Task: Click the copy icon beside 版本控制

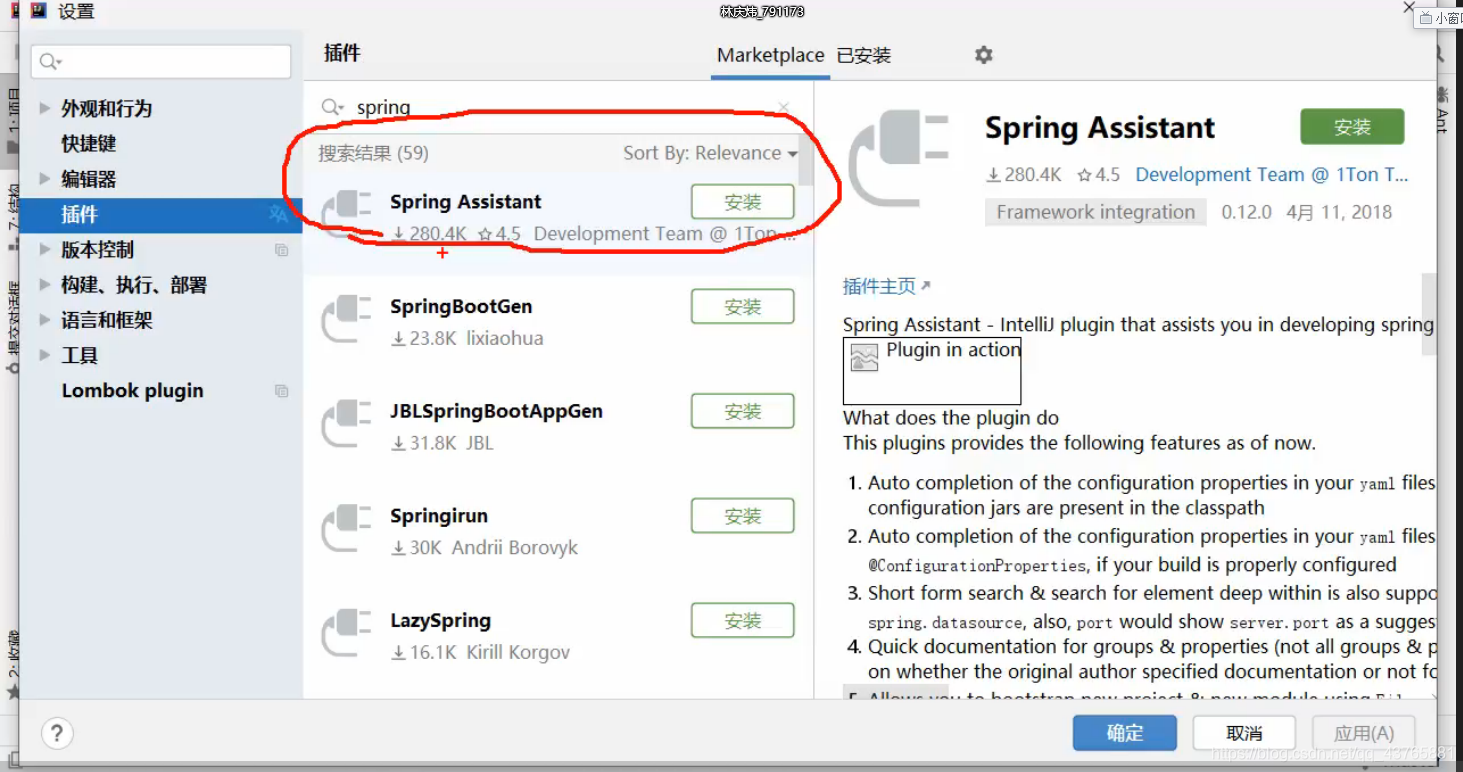Action: [x=282, y=250]
